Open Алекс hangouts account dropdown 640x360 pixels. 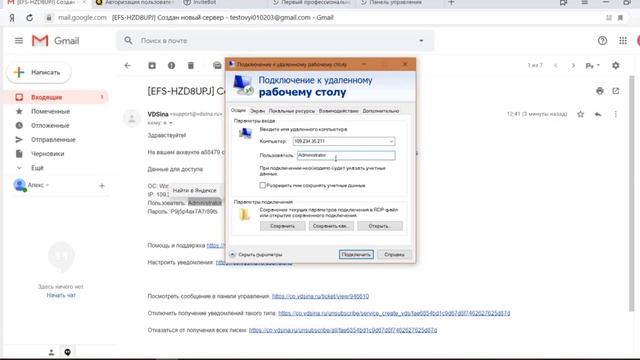coord(38,185)
